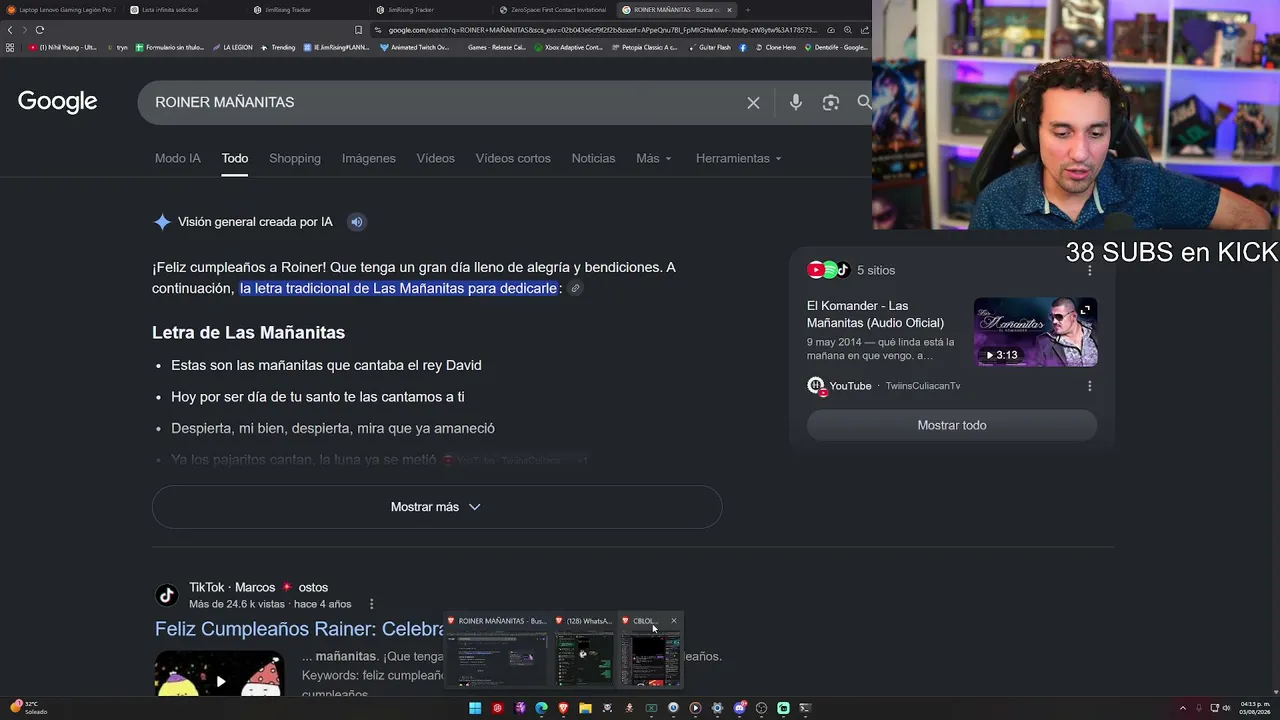Click the link icon after the highlighted sentence
This screenshot has width=1280, height=720.
pos(575,289)
